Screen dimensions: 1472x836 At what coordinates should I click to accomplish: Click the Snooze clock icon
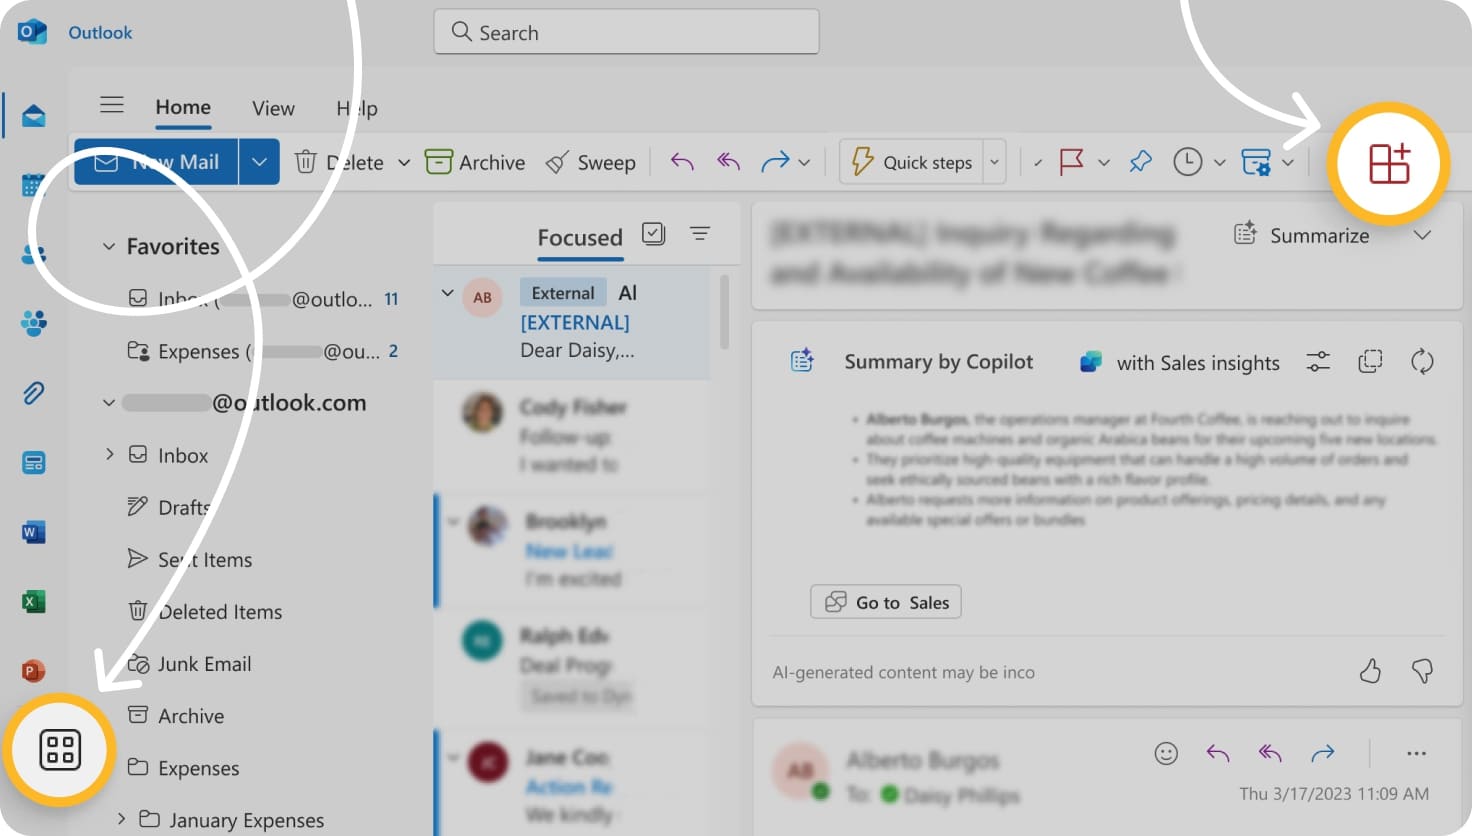point(1187,162)
